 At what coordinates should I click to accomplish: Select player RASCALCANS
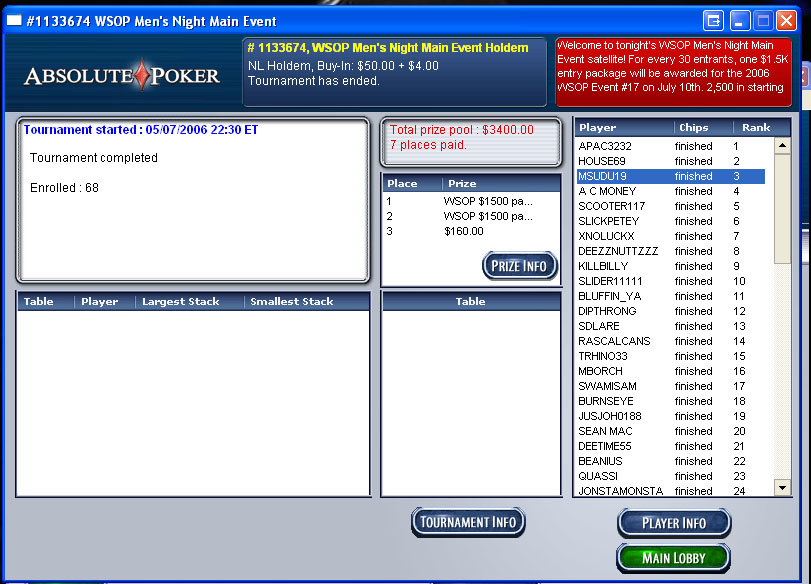[671, 341]
